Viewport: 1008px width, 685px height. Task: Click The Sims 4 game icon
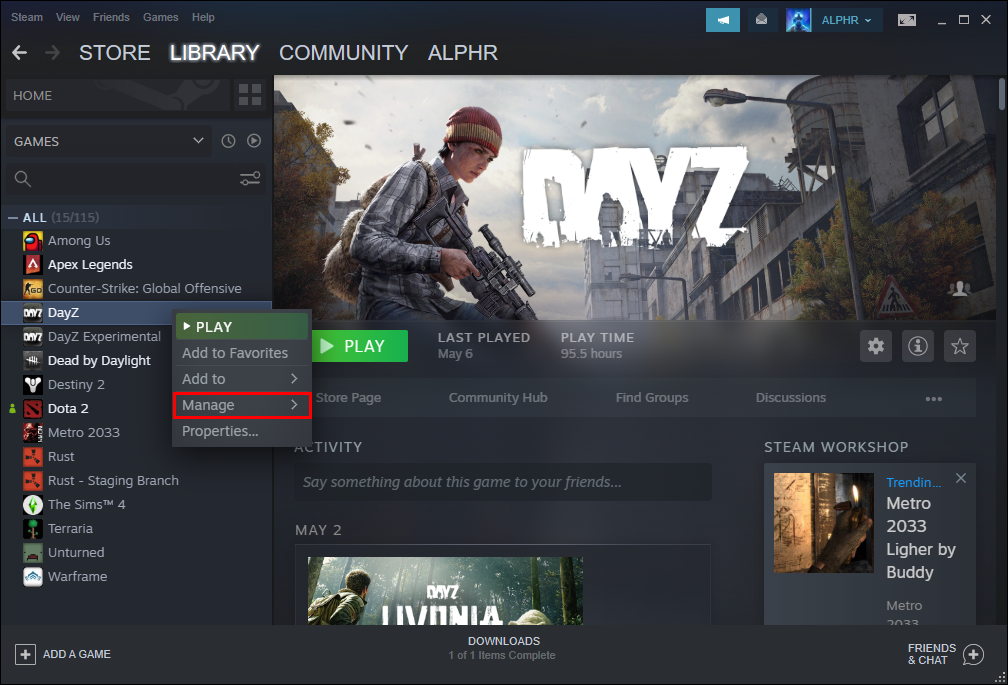(x=33, y=505)
